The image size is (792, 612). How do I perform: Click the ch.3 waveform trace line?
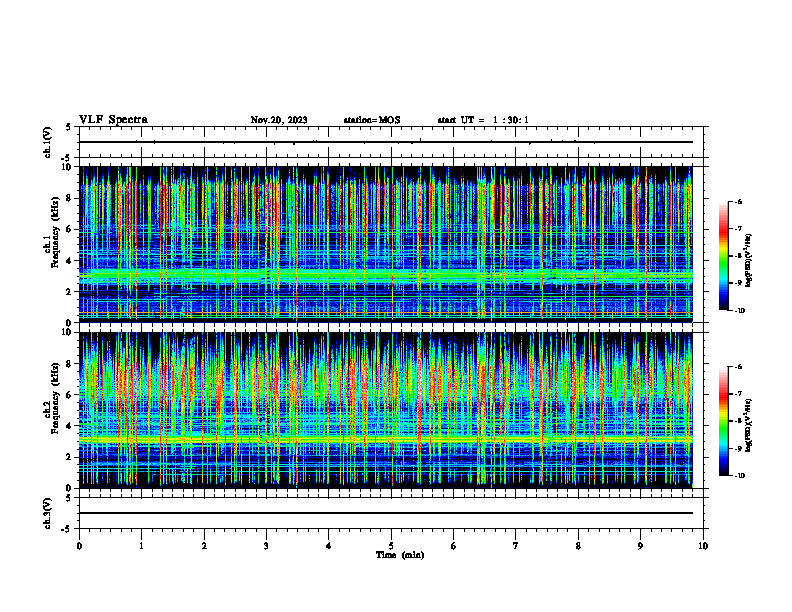(386, 513)
